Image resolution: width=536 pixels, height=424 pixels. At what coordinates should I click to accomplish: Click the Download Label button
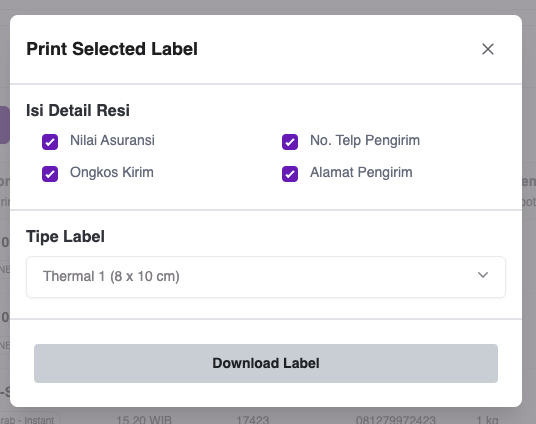click(x=266, y=363)
